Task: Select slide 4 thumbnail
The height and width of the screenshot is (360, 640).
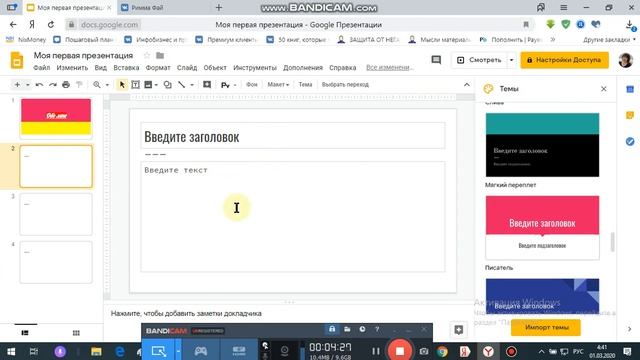Action: (x=56, y=262)
